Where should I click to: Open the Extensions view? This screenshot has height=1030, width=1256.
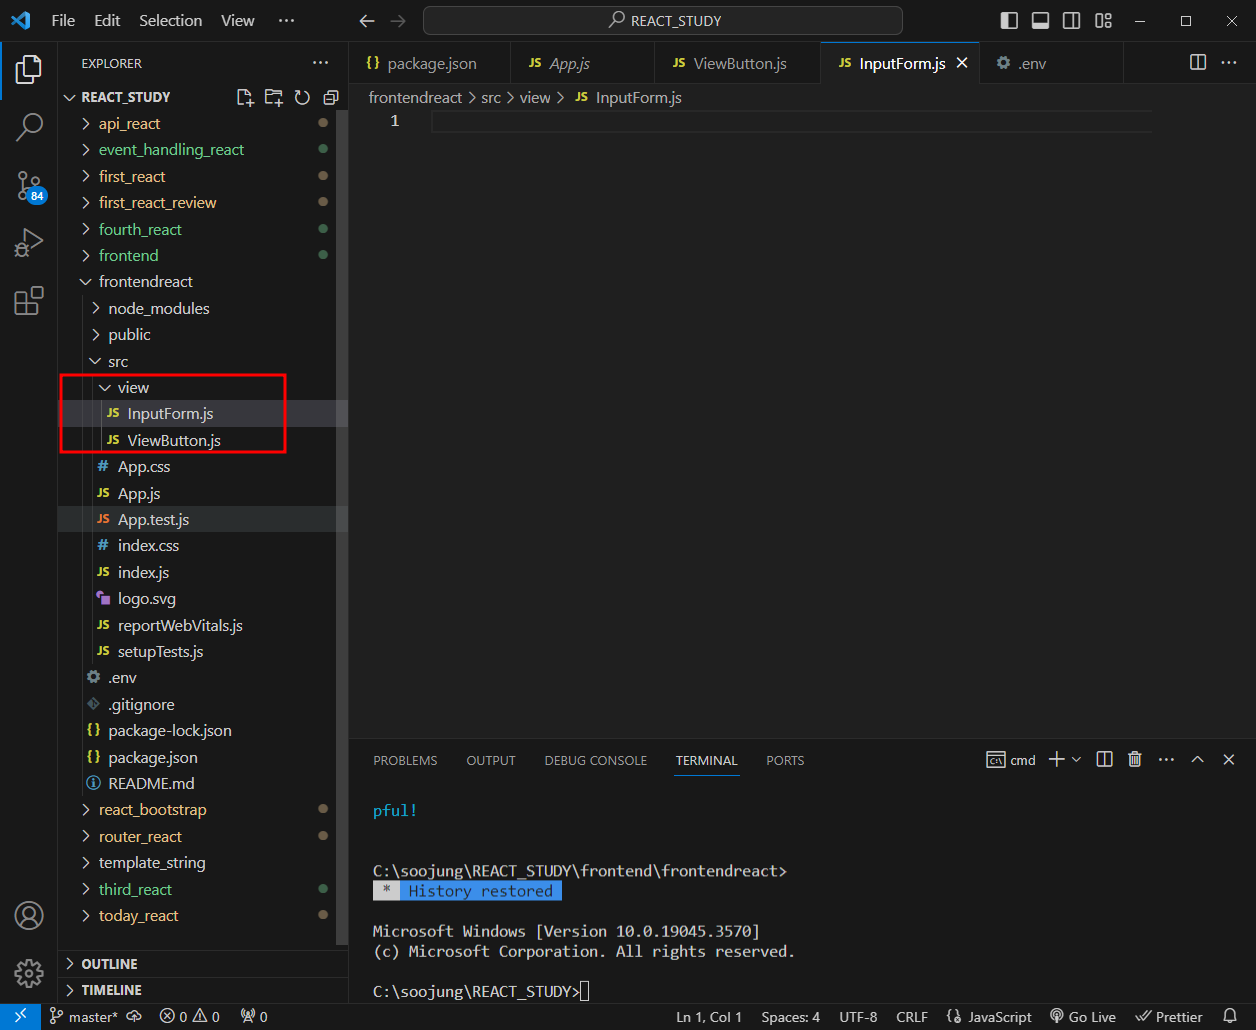[29, 301]
